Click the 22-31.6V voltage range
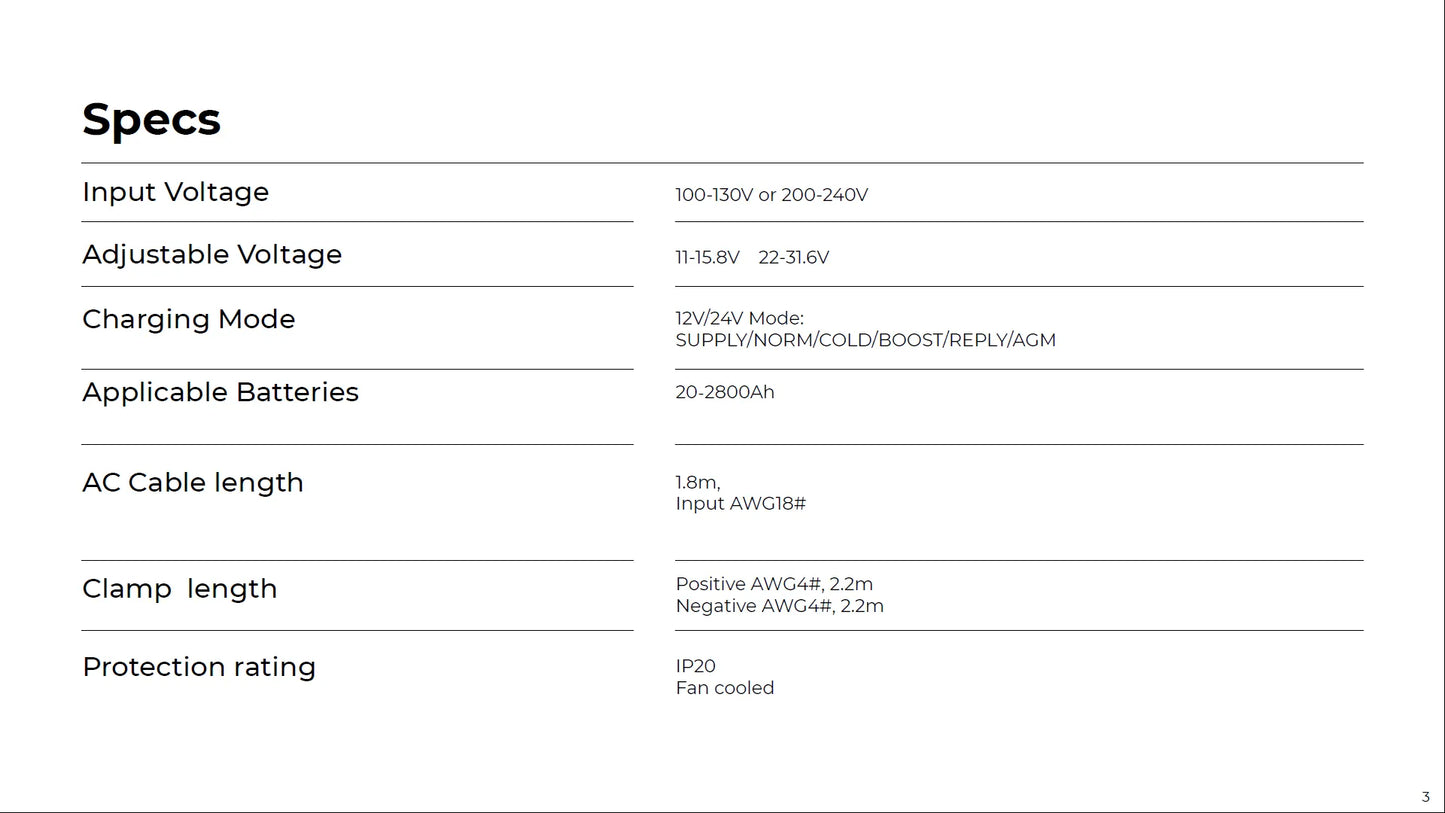1445x813 pixels. point(793,258)
